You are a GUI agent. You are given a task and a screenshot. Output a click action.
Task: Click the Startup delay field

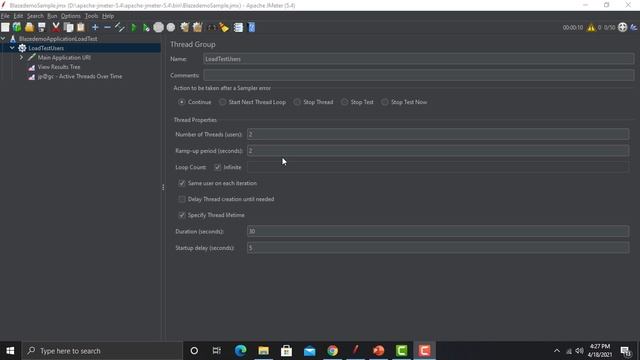tap(438, 248)
